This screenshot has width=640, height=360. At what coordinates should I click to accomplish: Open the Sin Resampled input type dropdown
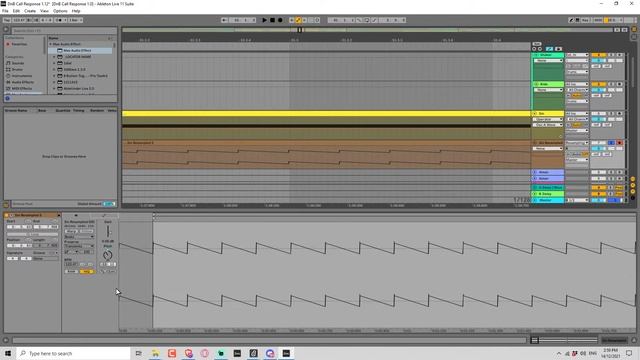click(577, 143)
